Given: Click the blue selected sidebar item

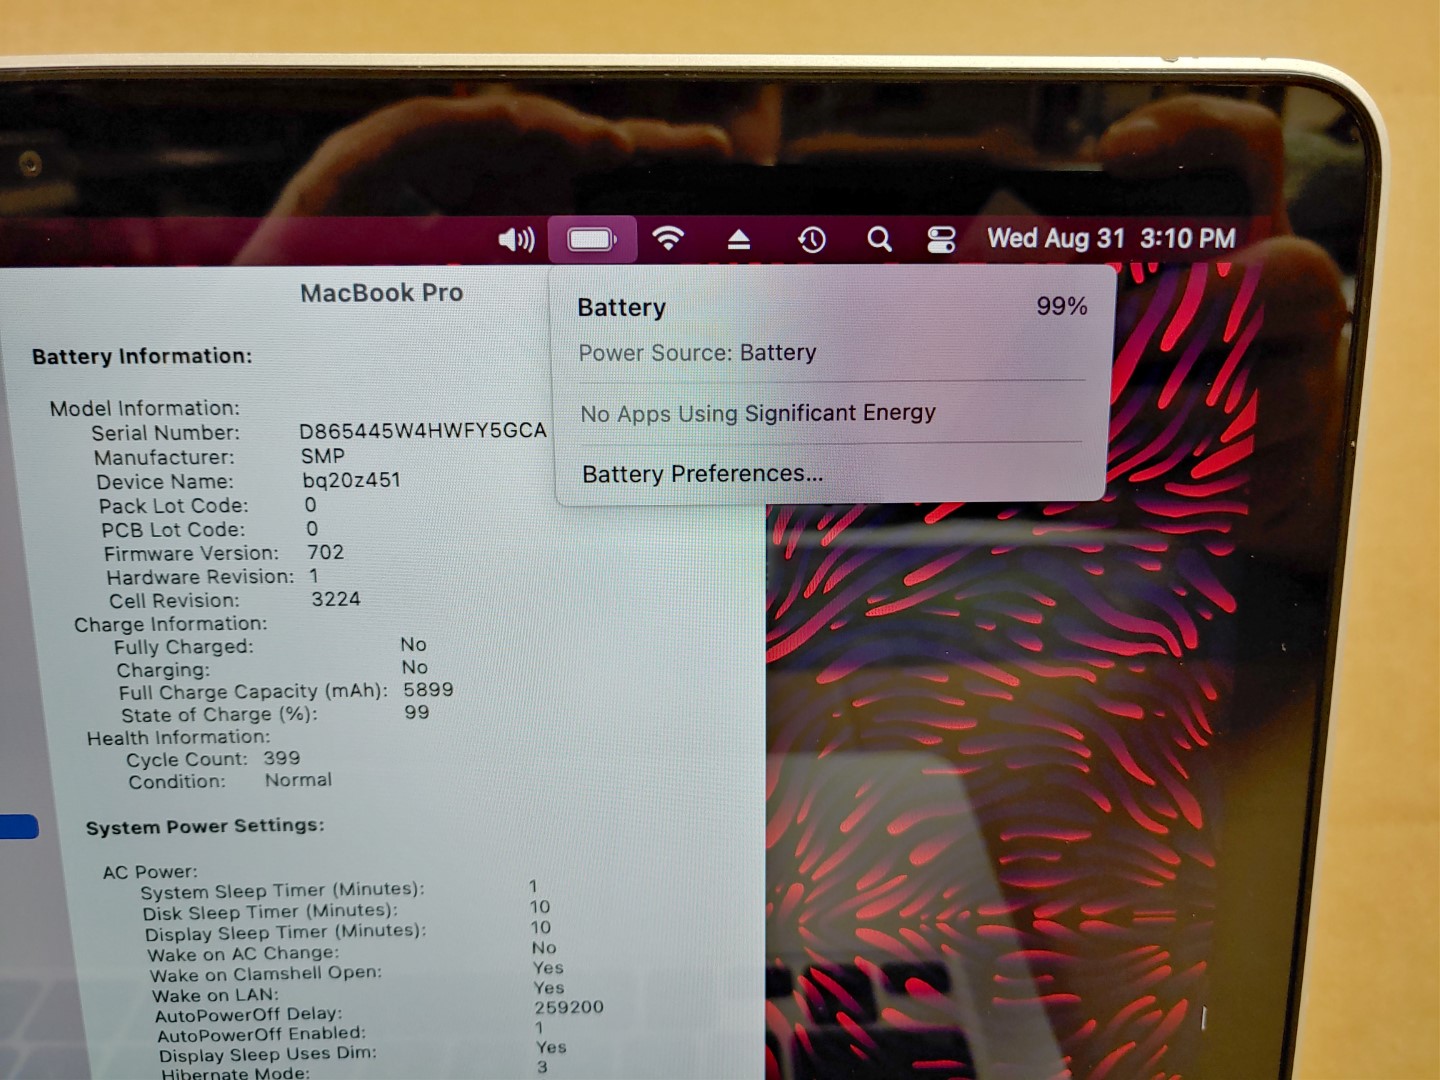Looking at the screenshot, I should (x=19, y=827).
